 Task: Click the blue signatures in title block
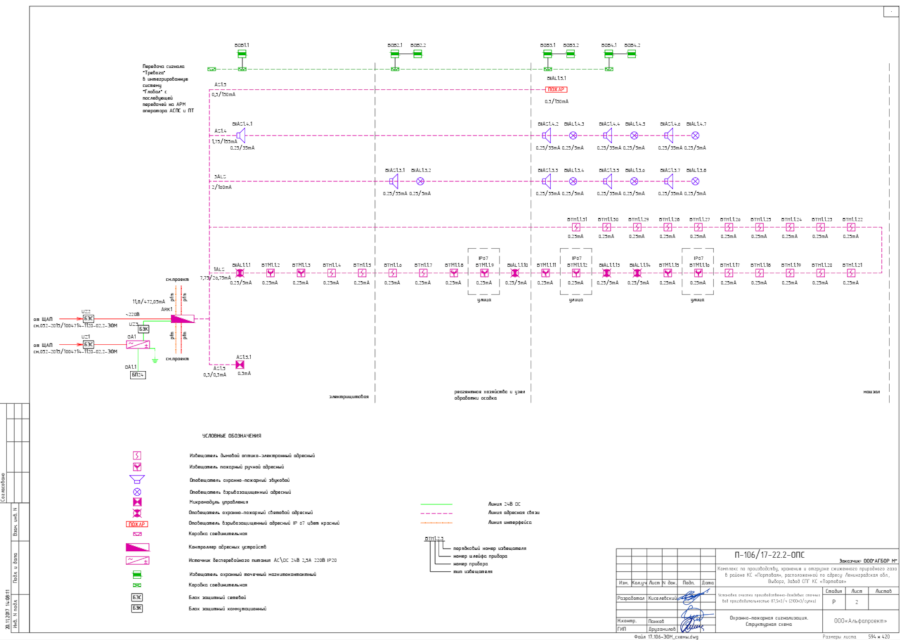pyautogui.click(x=694, y=610)
